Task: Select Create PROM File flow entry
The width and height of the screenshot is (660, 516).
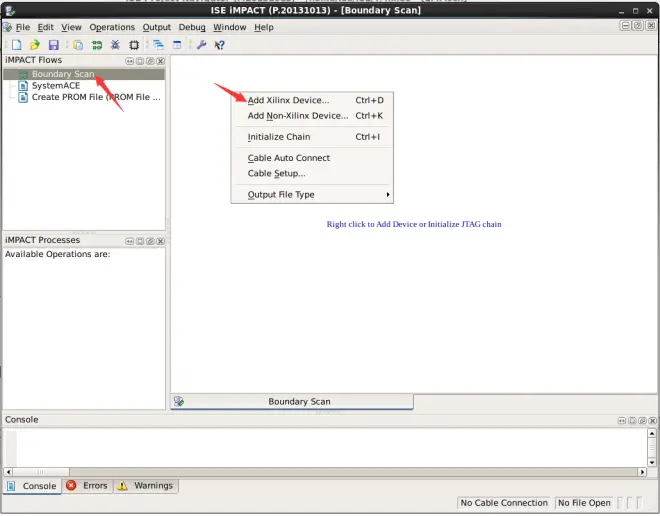Action: point(95,97)
